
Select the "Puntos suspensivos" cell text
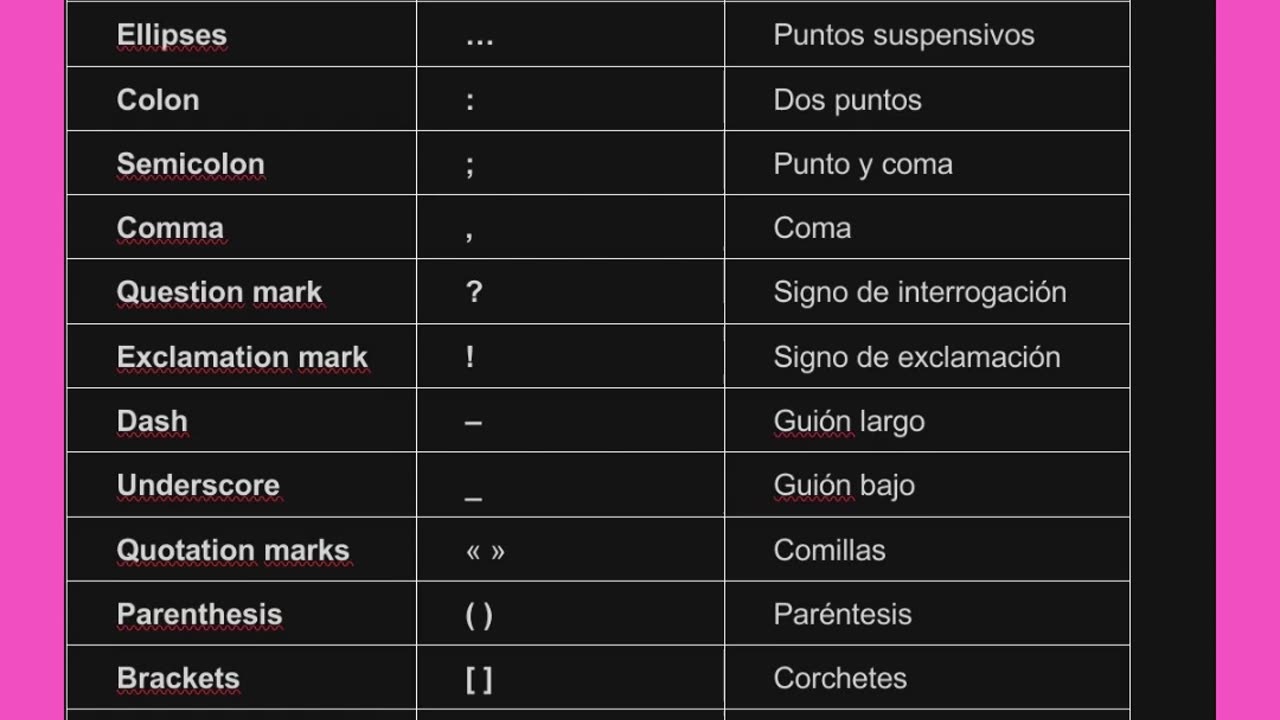(903, 35)
